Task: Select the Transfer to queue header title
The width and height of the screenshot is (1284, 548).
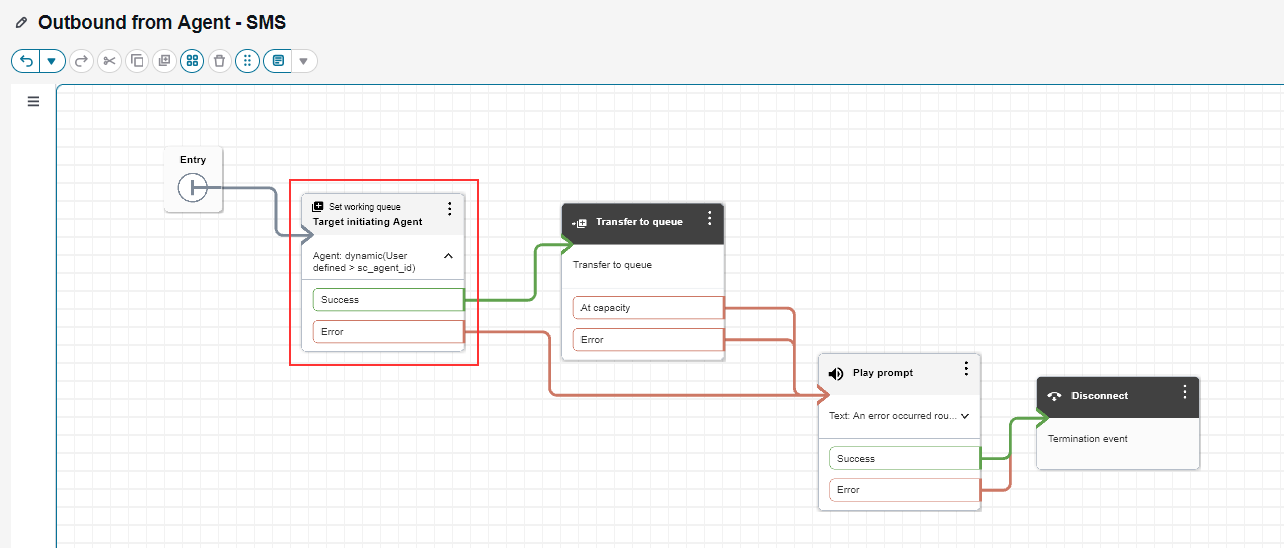Action: click(x=639, y=222)
